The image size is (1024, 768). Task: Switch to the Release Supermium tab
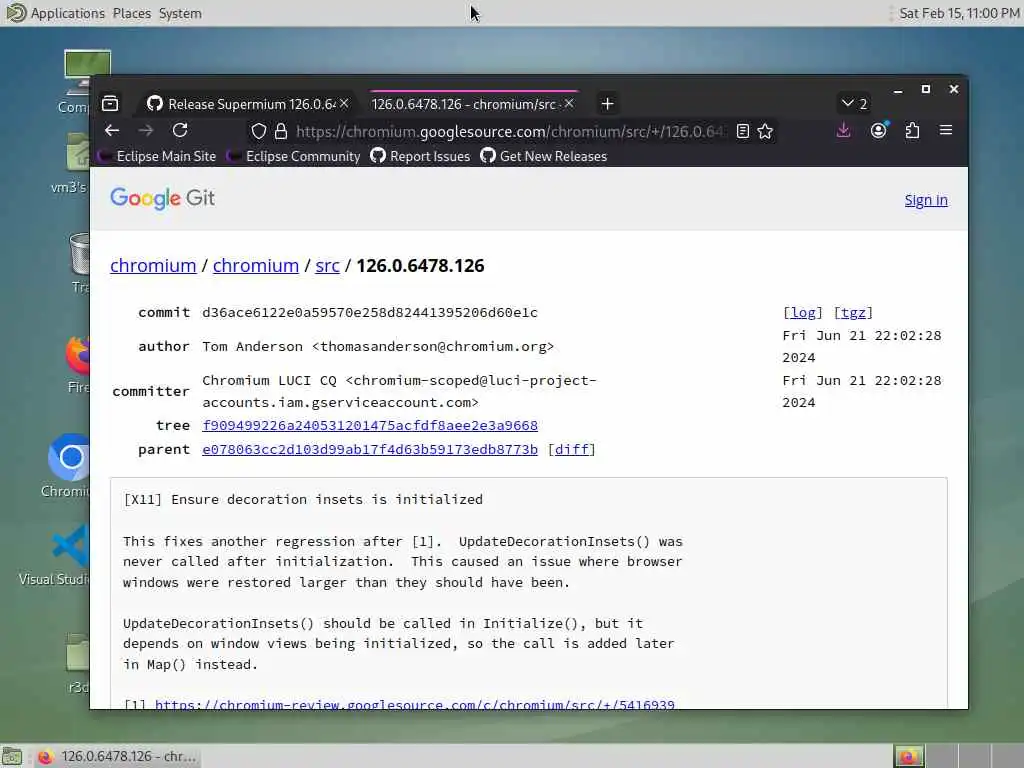[x=248, y=104]
